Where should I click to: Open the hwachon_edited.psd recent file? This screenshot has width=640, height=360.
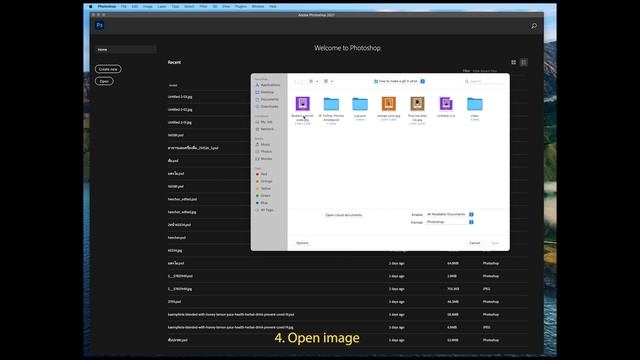pyautogui.click(x=182, y=199)
